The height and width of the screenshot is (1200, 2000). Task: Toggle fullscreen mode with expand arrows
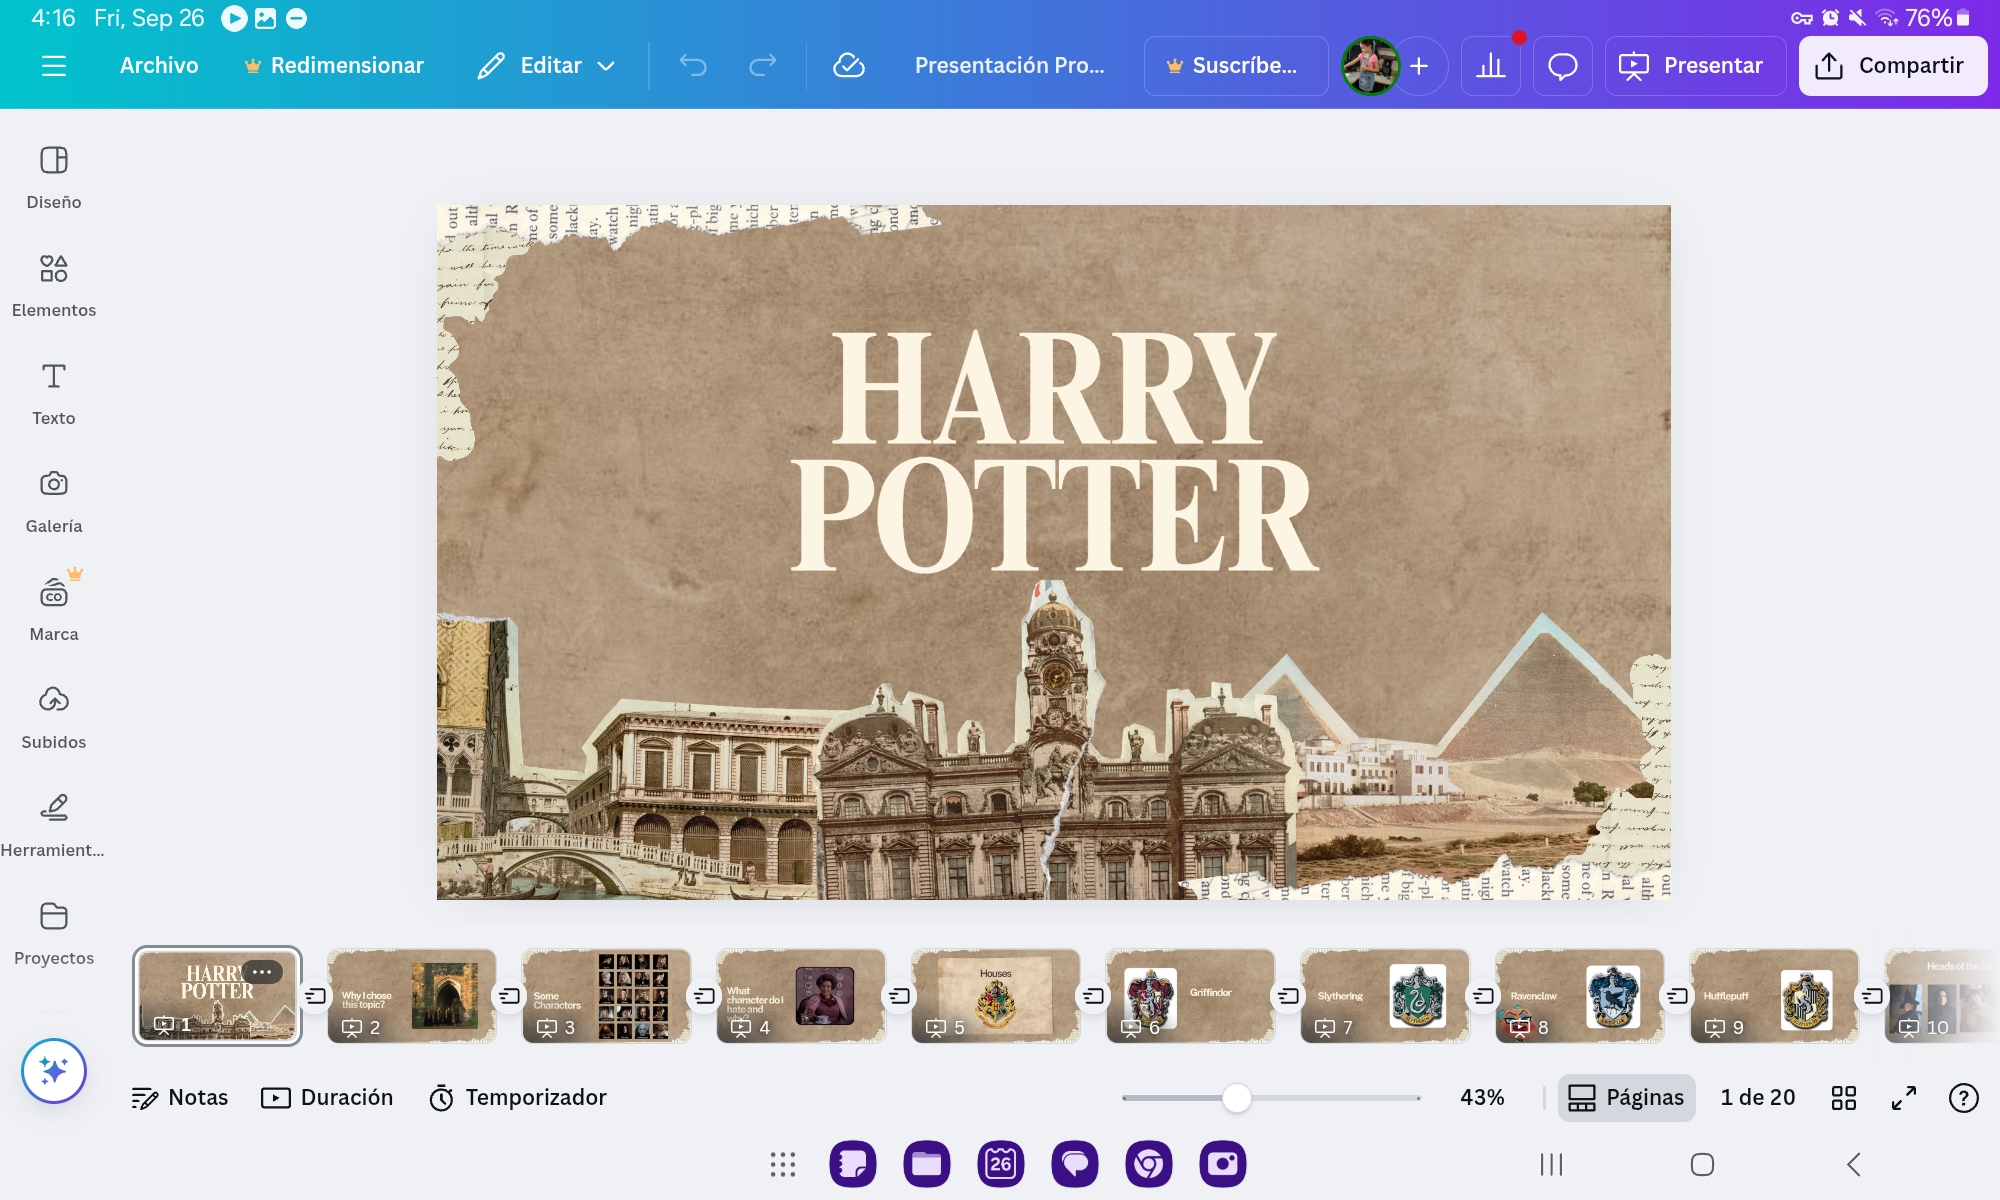click(1904, 1098)
